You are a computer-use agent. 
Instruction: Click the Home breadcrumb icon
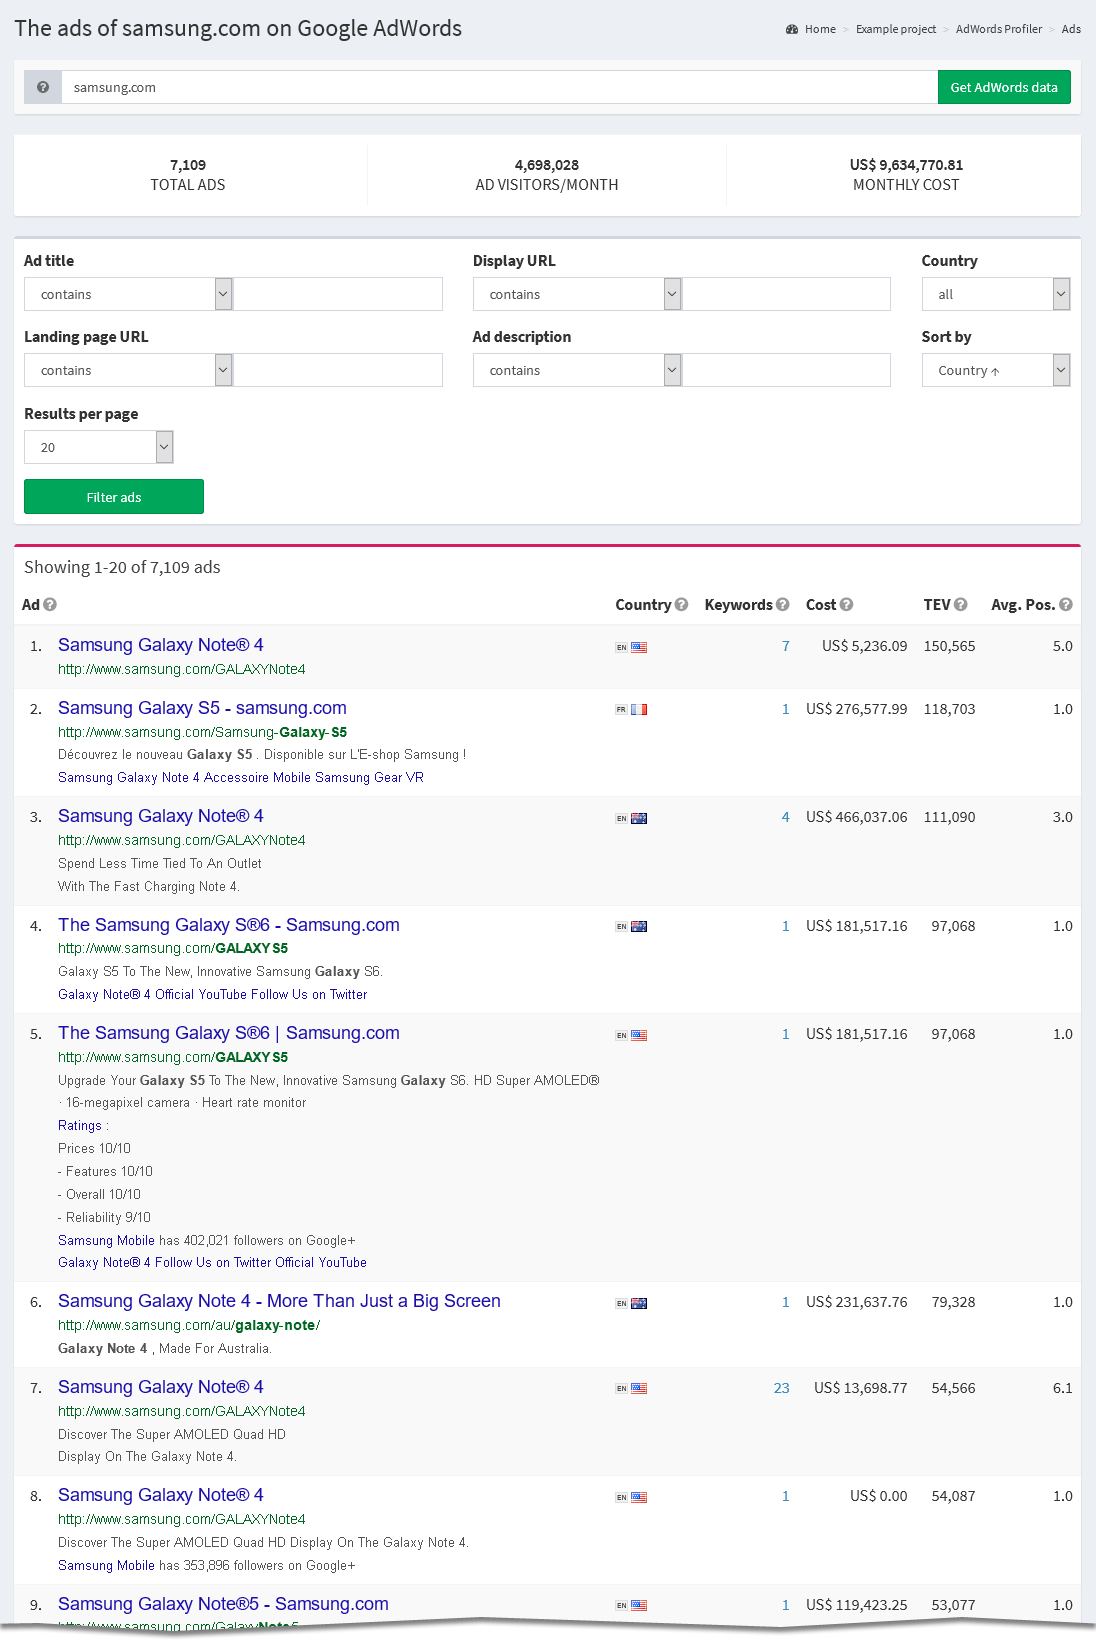792,29
